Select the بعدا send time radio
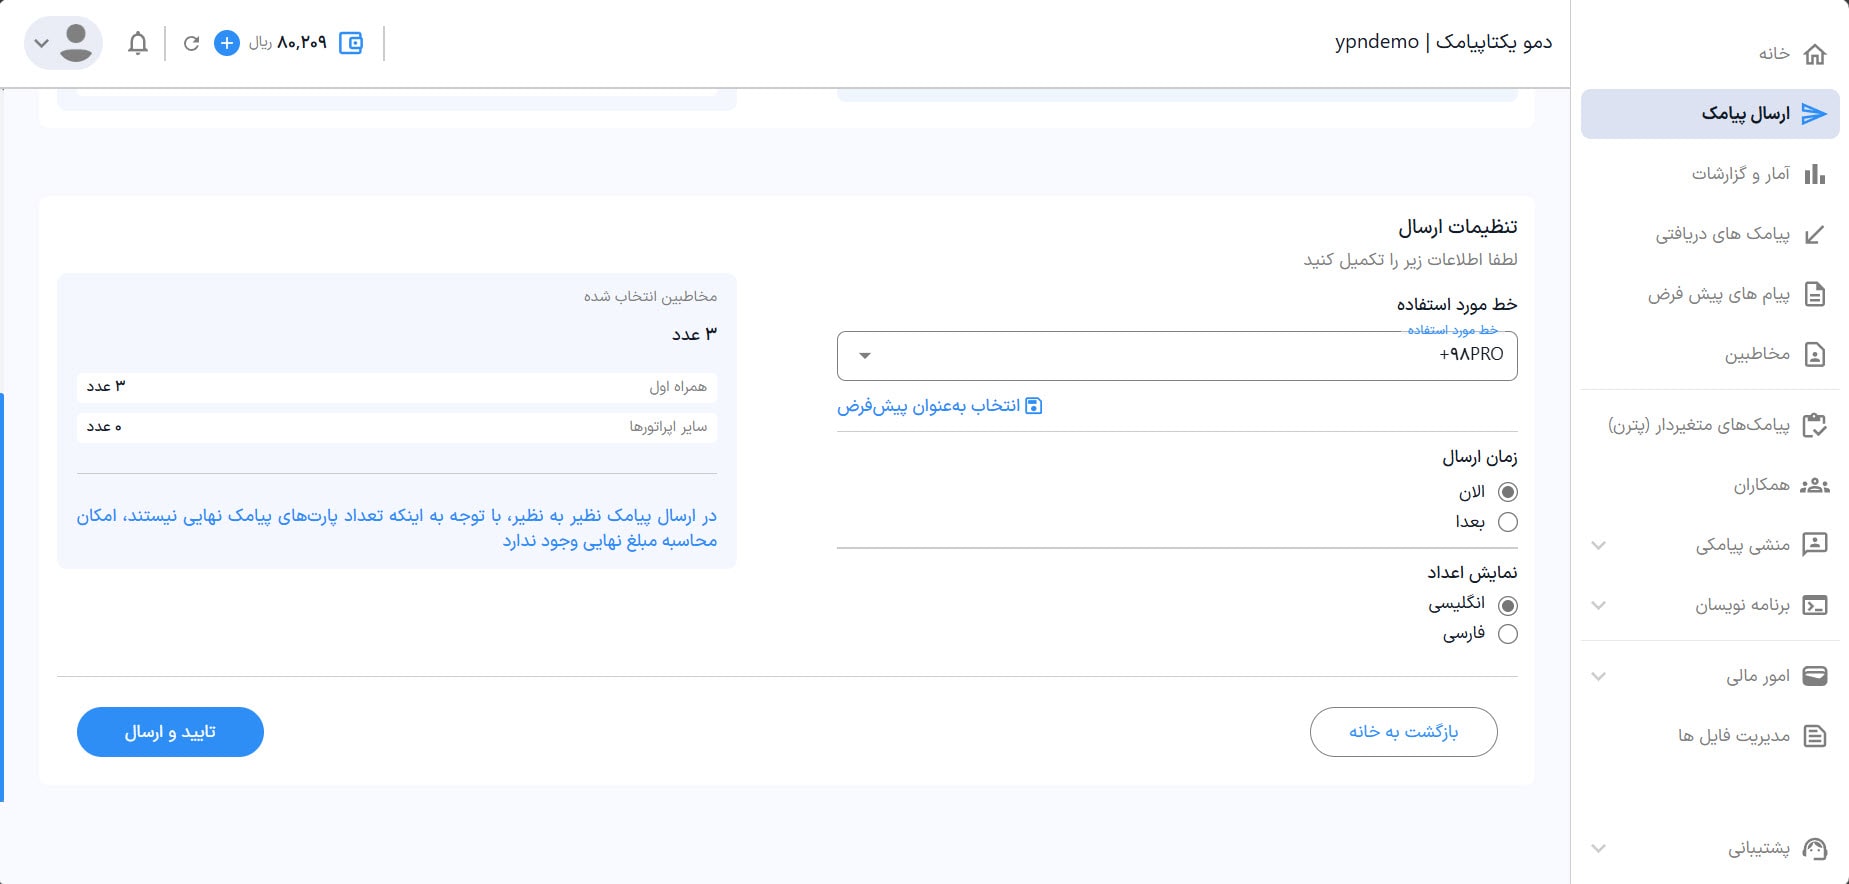The width and height of the screenshot is (1849, 884). pyautogui.click(x=1507, y=522)
